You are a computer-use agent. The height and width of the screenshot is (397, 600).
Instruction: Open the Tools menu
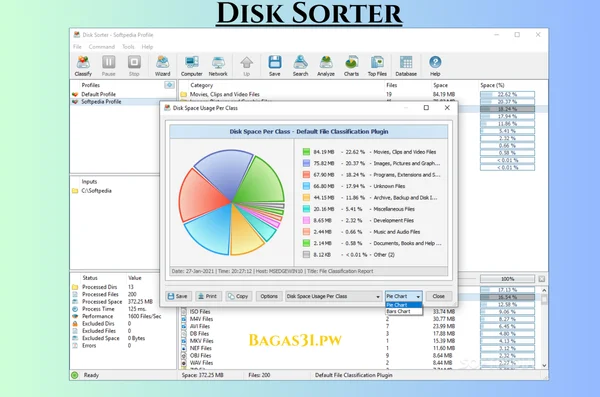(128, 47)
